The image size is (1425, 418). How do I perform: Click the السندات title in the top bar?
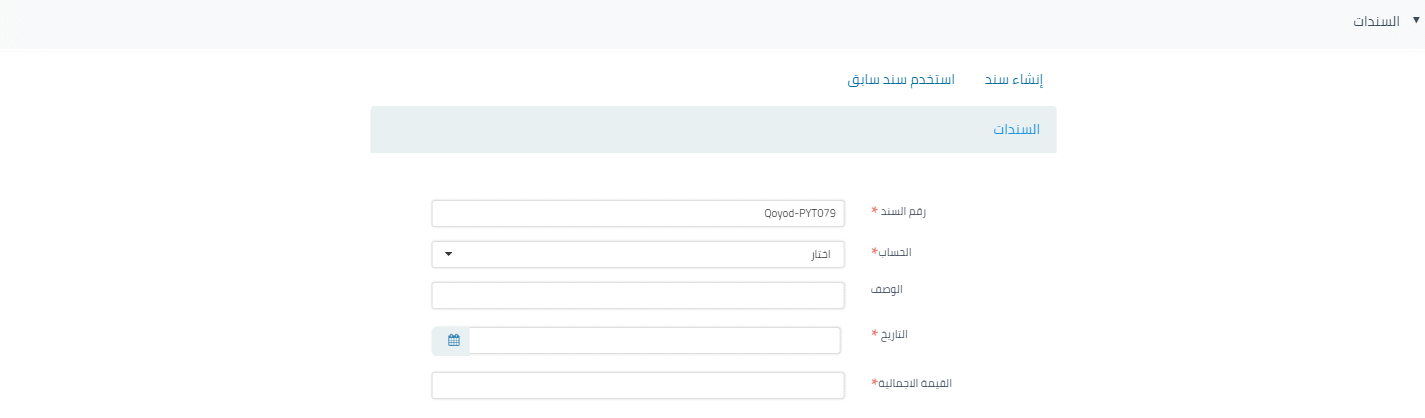(1375, 21)
